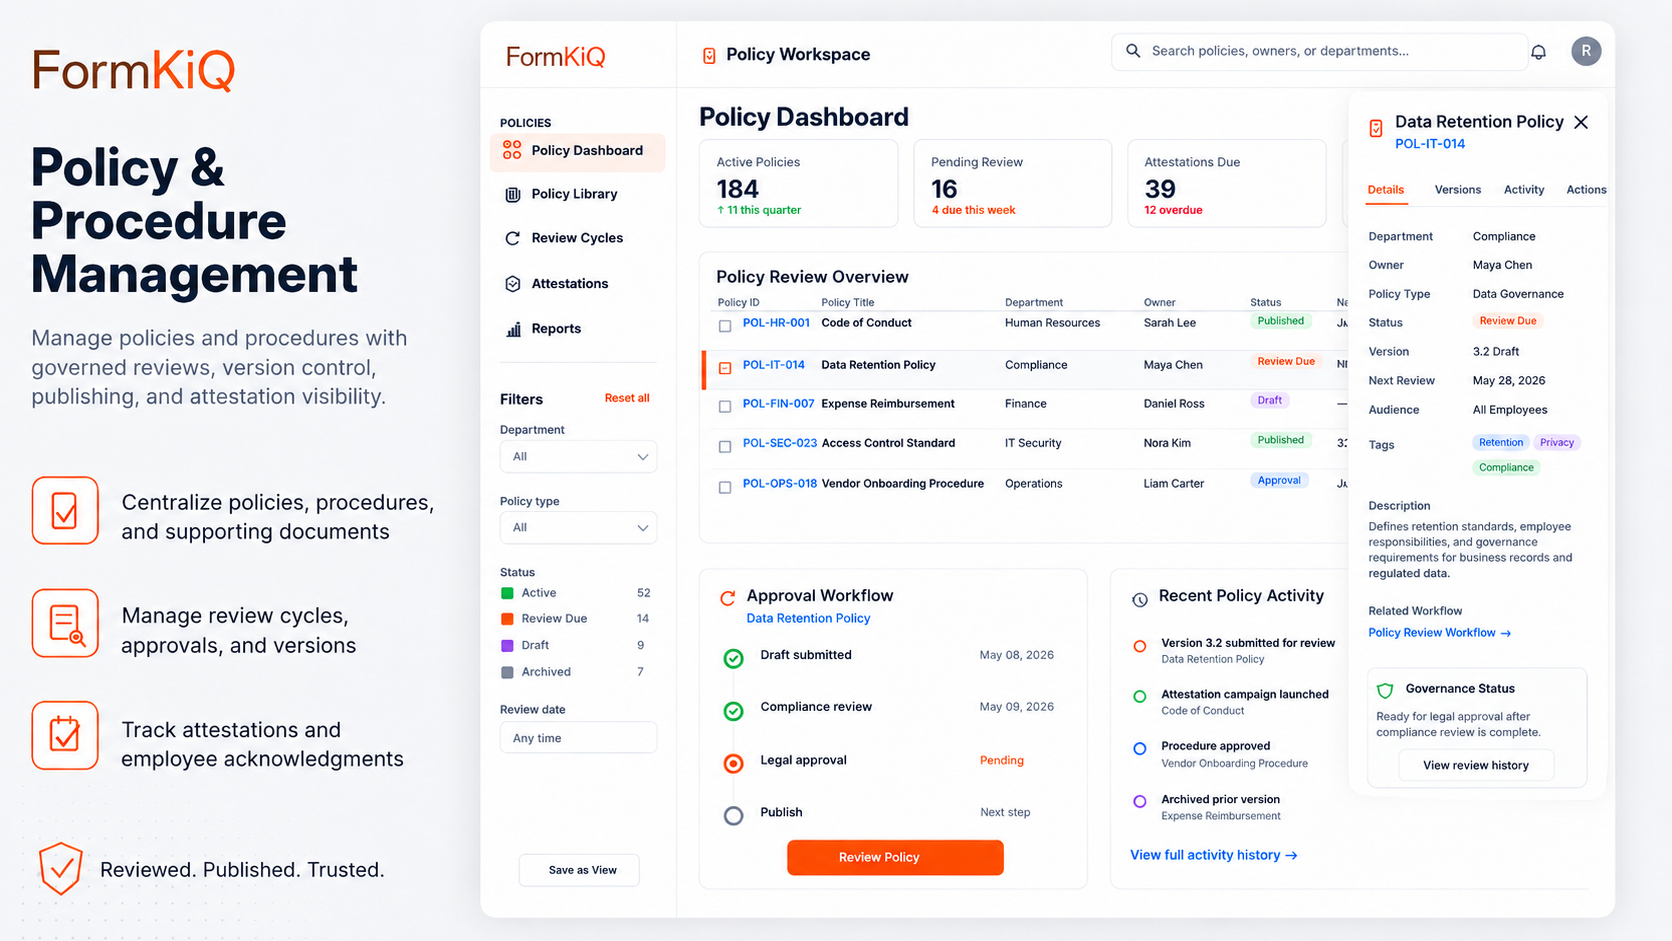Click Version 3.2 submitted activity marker
This screenshot has width=1672, height=941.
pos(1139,646)
